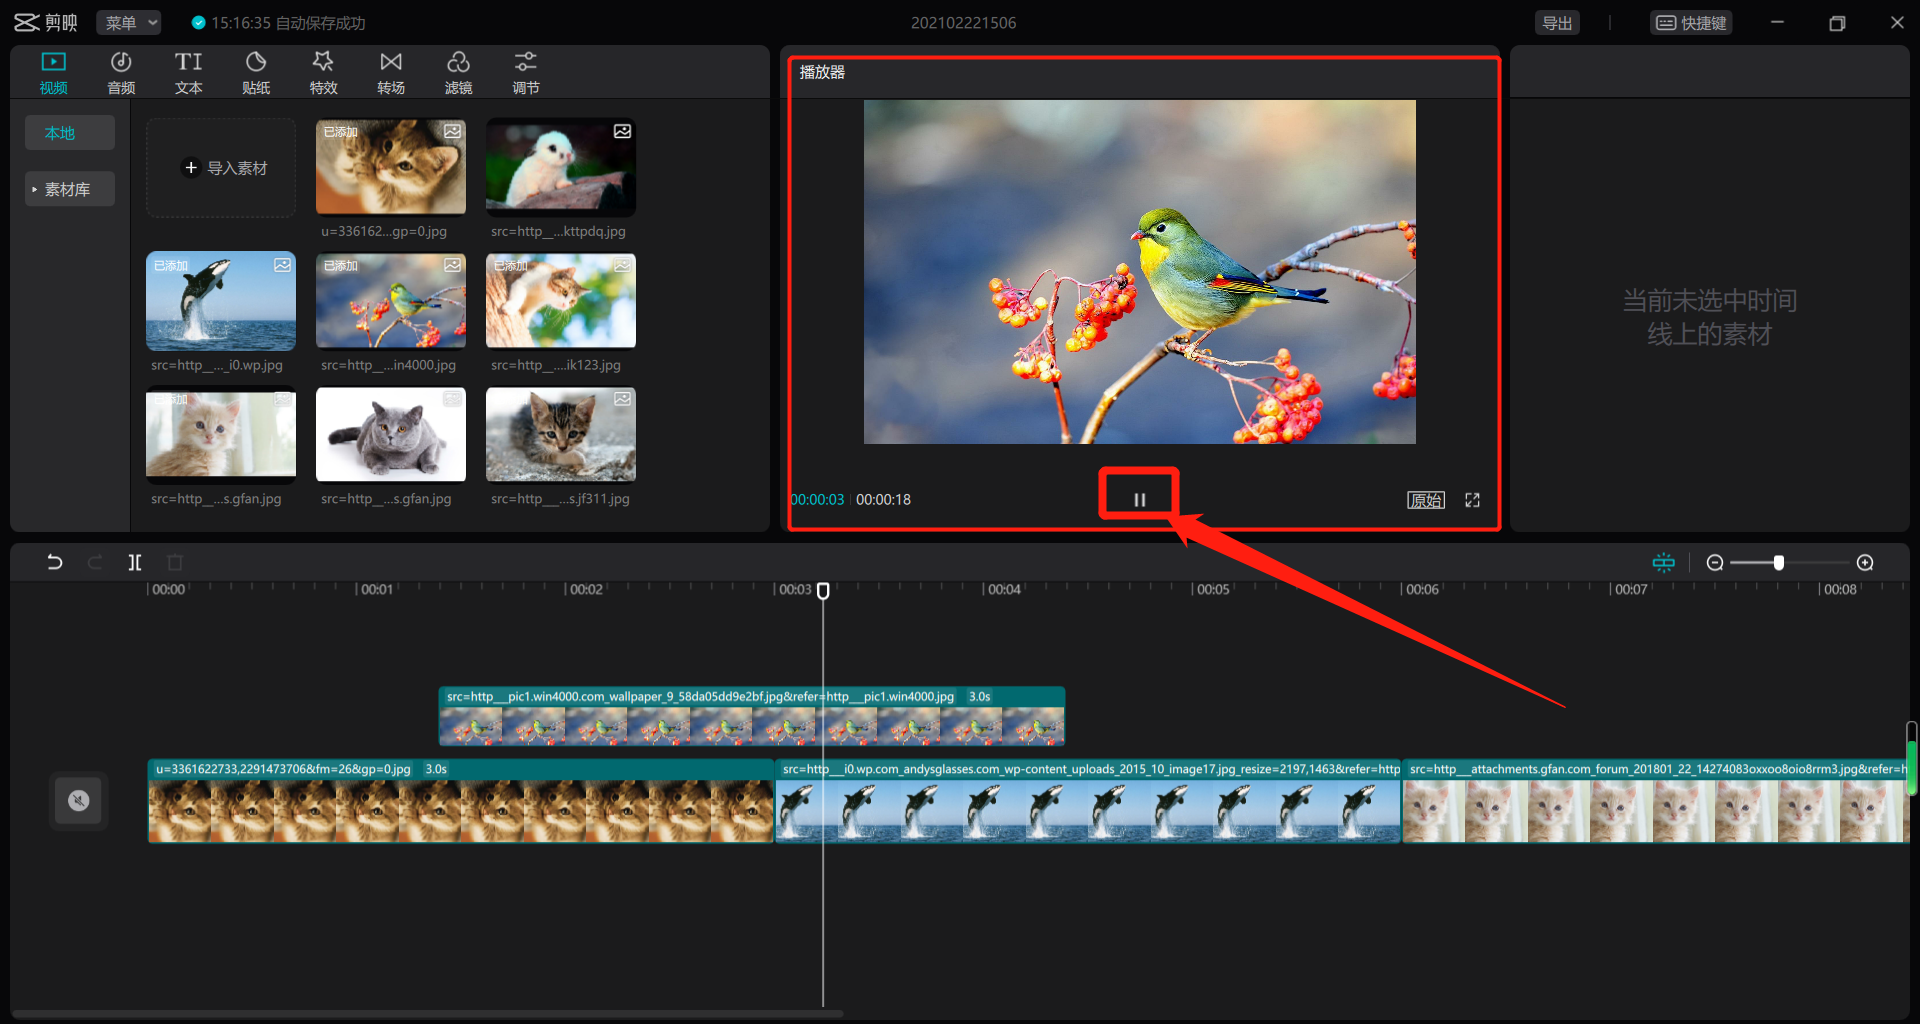The image size is (1920, 1024).
Task: Open the 菜单 dropdown menu
Action: [129, 22]
